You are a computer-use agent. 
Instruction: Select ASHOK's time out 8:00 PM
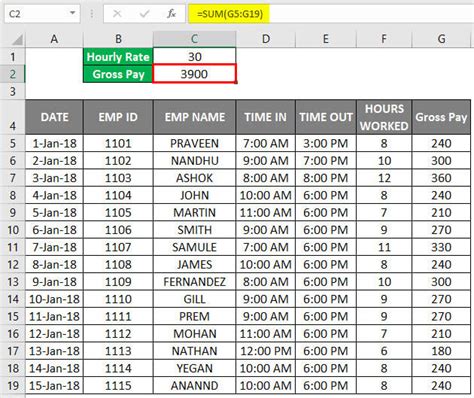tap(326, 178)
